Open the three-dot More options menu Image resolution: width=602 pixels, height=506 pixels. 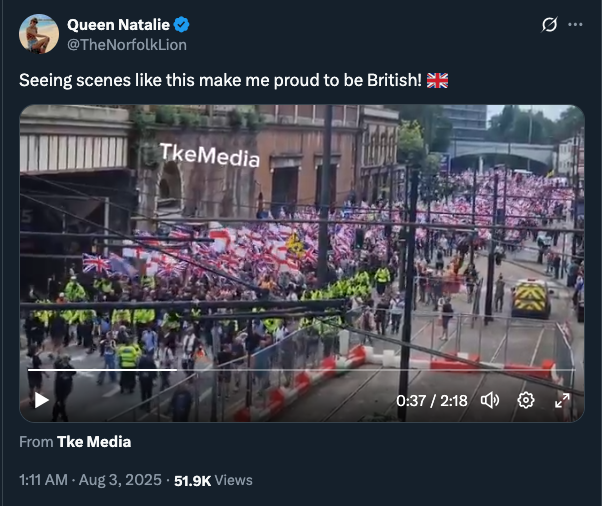(x=575, y=24)
